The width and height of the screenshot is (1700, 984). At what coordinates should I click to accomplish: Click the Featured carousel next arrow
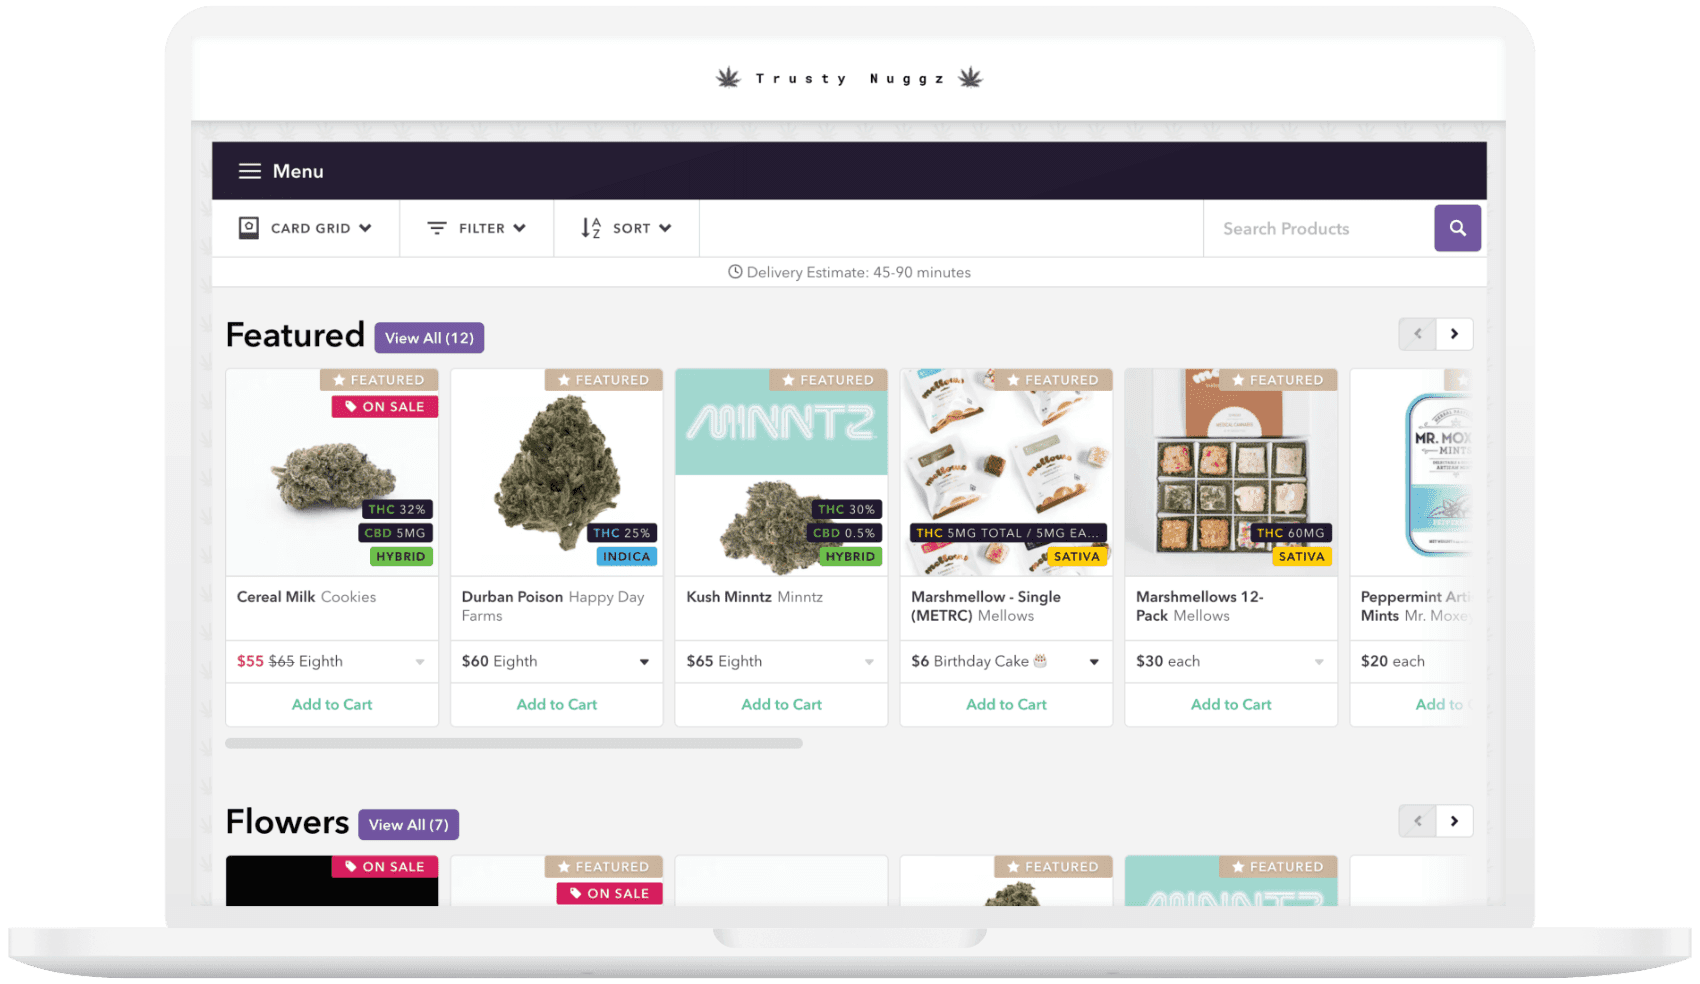pos(1454,334)
